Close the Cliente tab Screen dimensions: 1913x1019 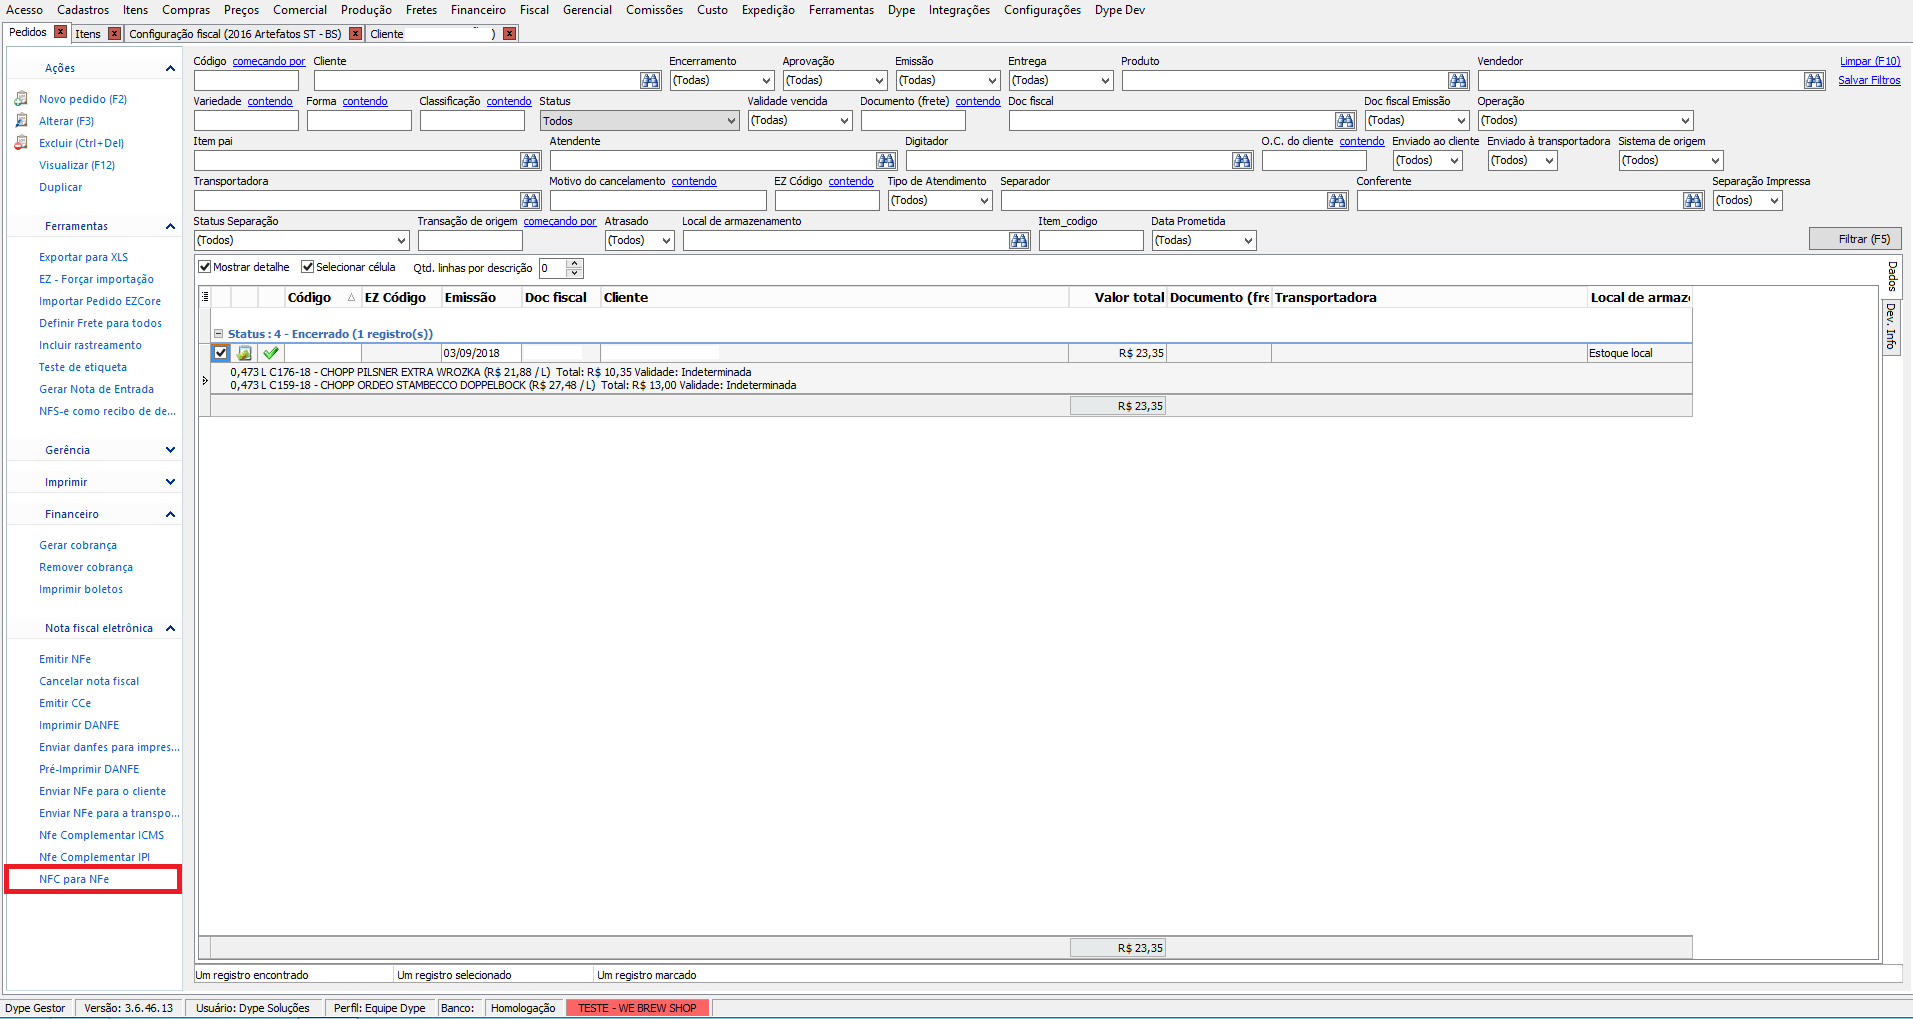pyautogui.click(x=509, y=34)
